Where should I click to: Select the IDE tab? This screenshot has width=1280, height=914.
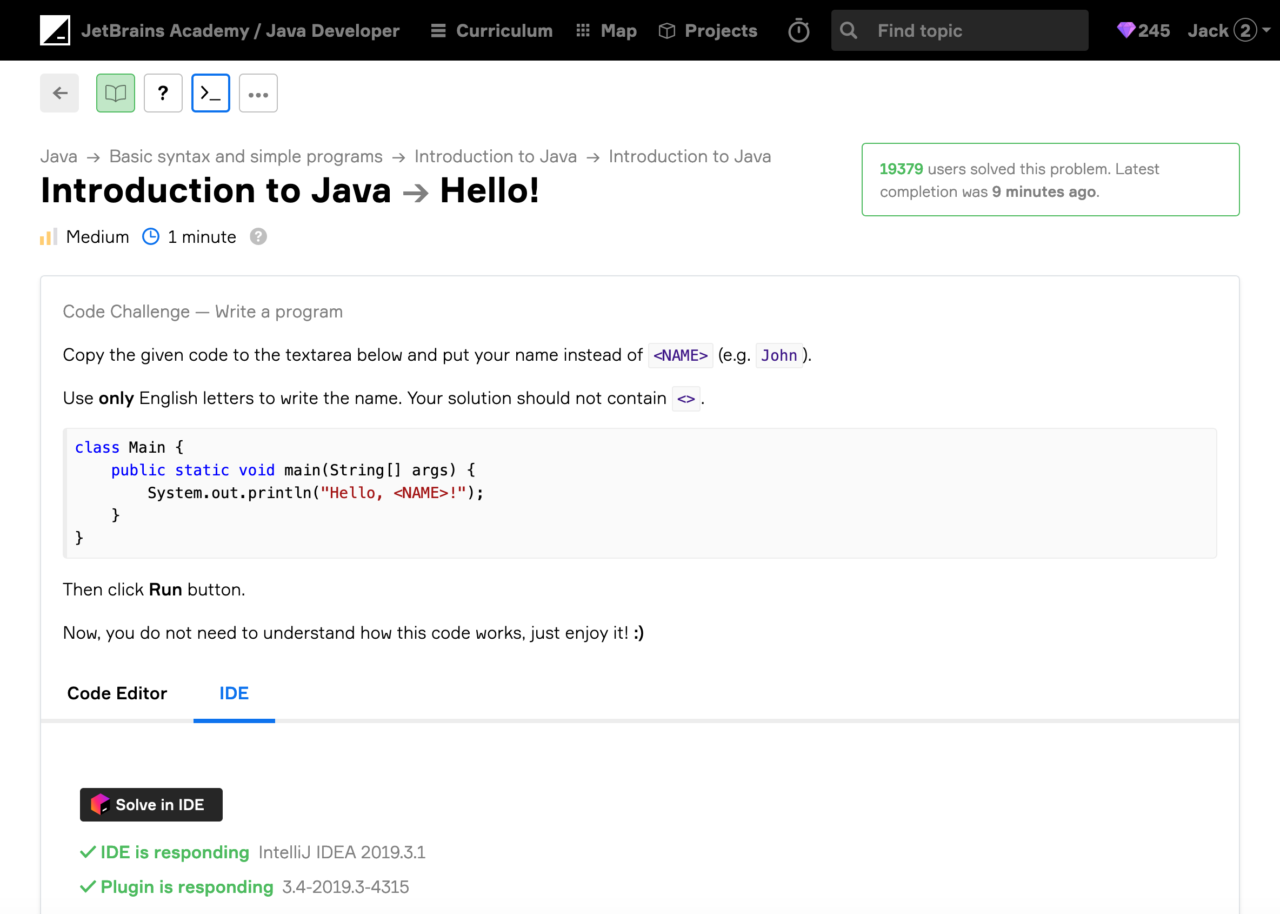pos(234,693)
